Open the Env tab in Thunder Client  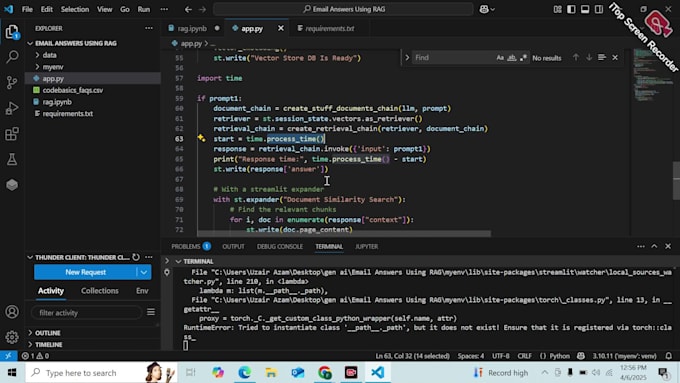point(142,291)
